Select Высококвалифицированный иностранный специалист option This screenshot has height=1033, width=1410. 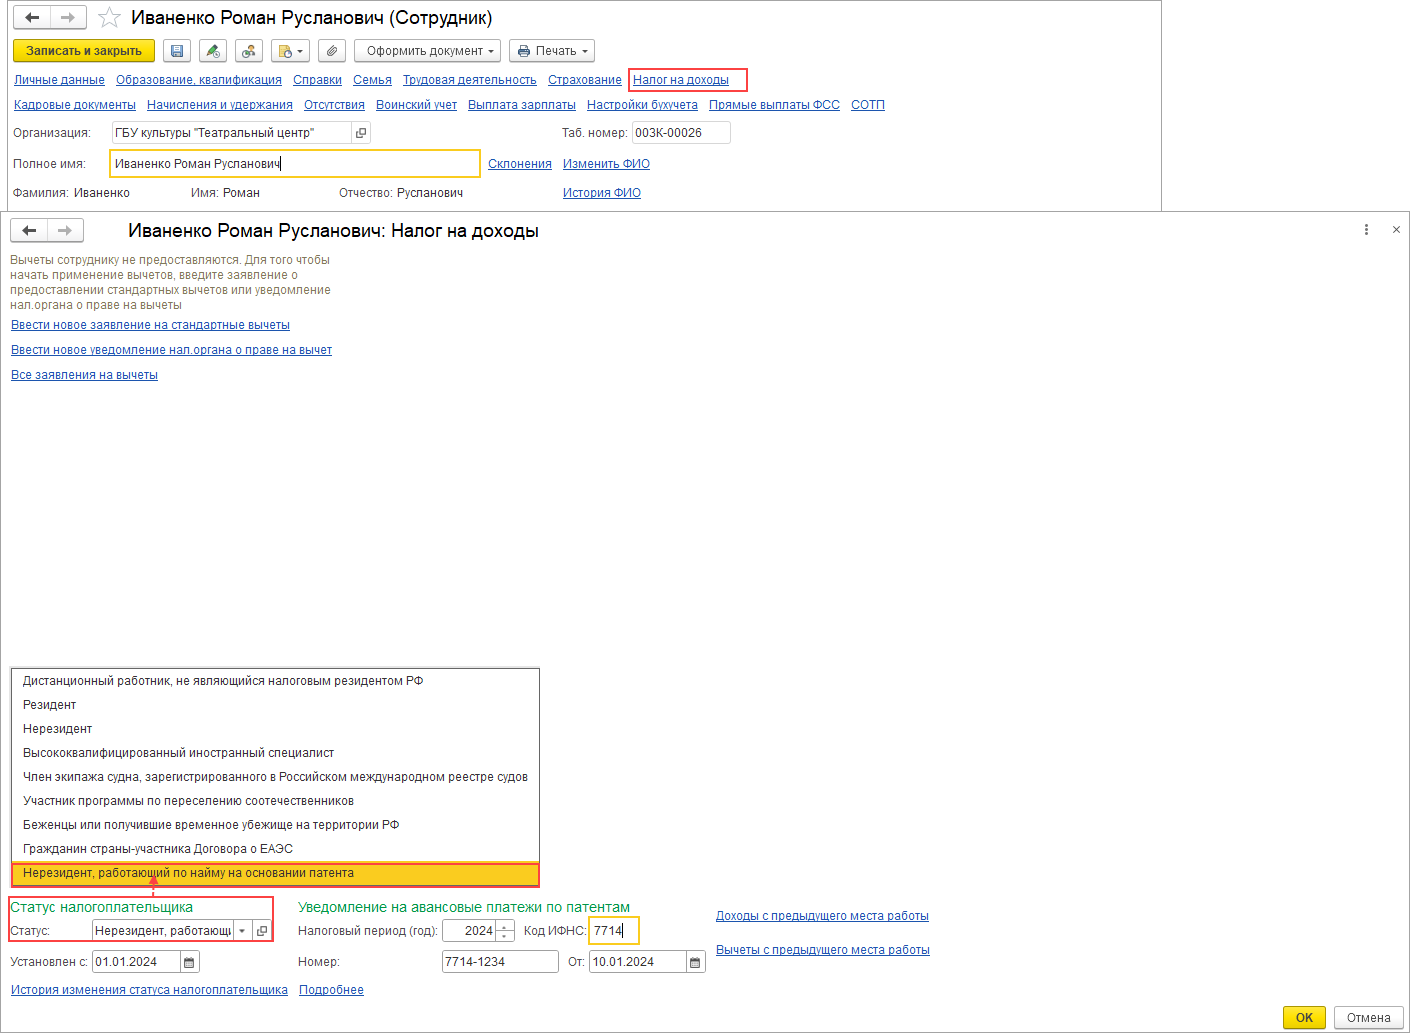tap(275, 753)
